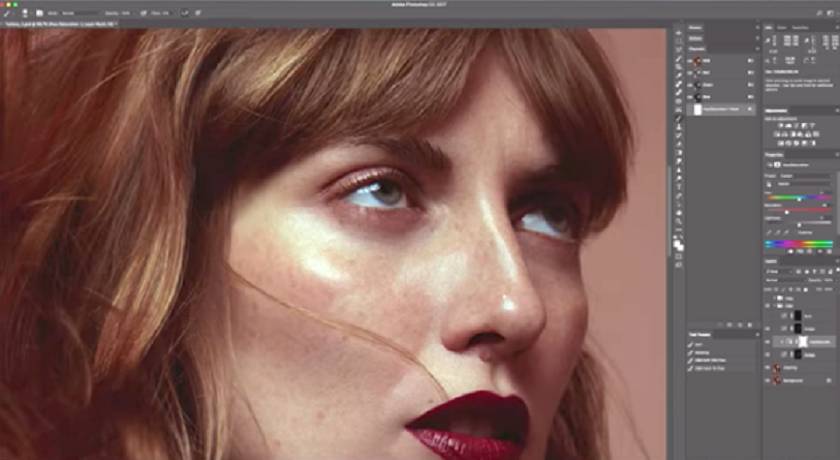Toggle pressure for size icon in options bar
The width and height of the screenshot is (840, 460).
[198, 13]
